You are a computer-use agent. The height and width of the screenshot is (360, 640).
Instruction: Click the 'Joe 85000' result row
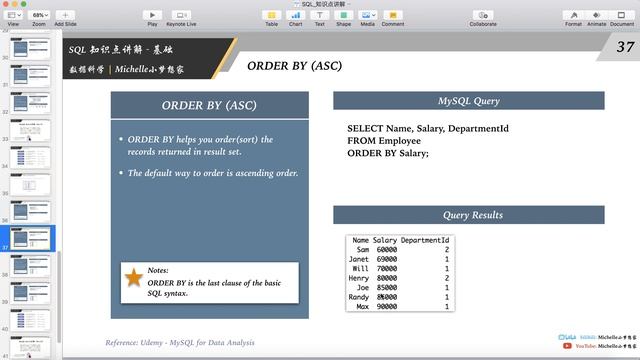(x=400, y=288)
